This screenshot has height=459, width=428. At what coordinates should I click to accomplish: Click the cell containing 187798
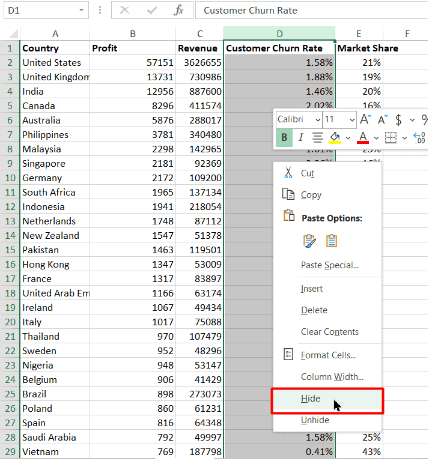click(199, 452)
